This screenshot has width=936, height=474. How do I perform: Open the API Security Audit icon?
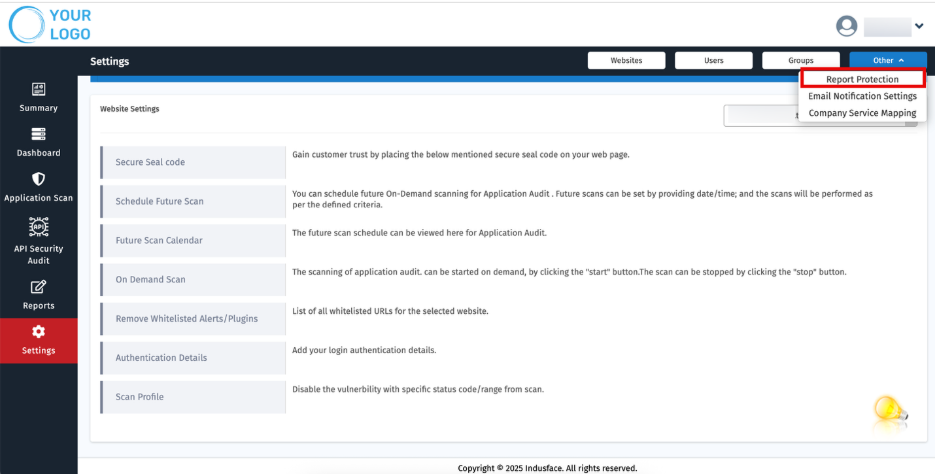point(38,227)
